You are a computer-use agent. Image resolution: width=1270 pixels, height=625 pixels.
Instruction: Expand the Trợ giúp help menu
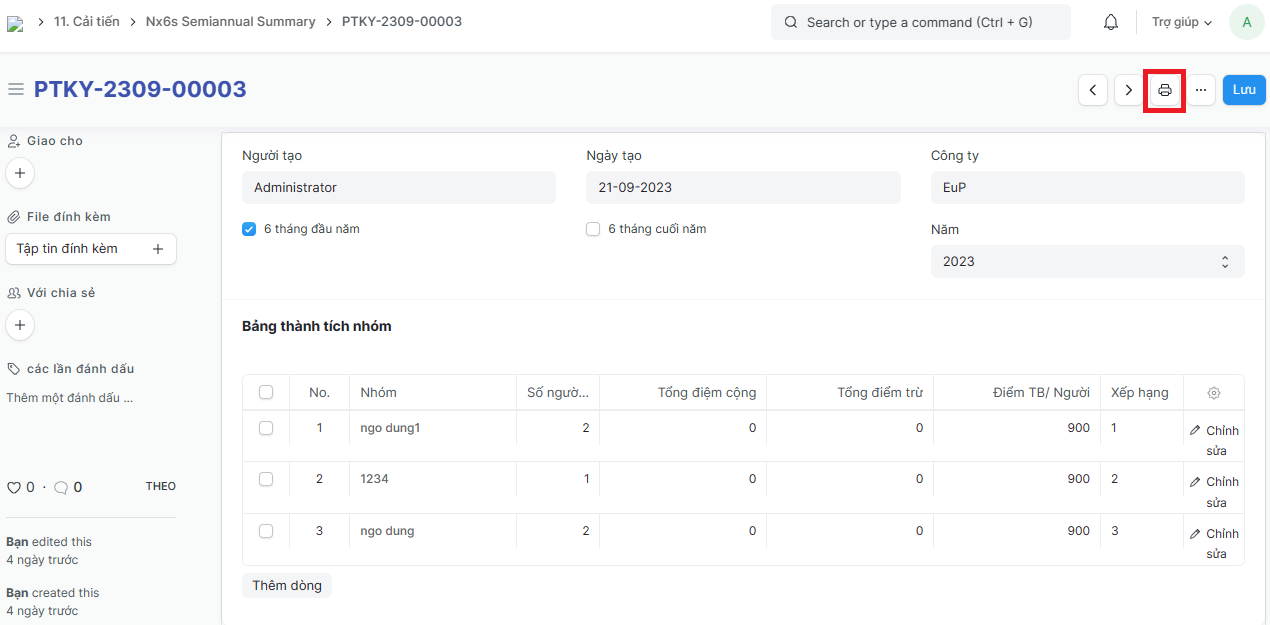click(1181, 22)
